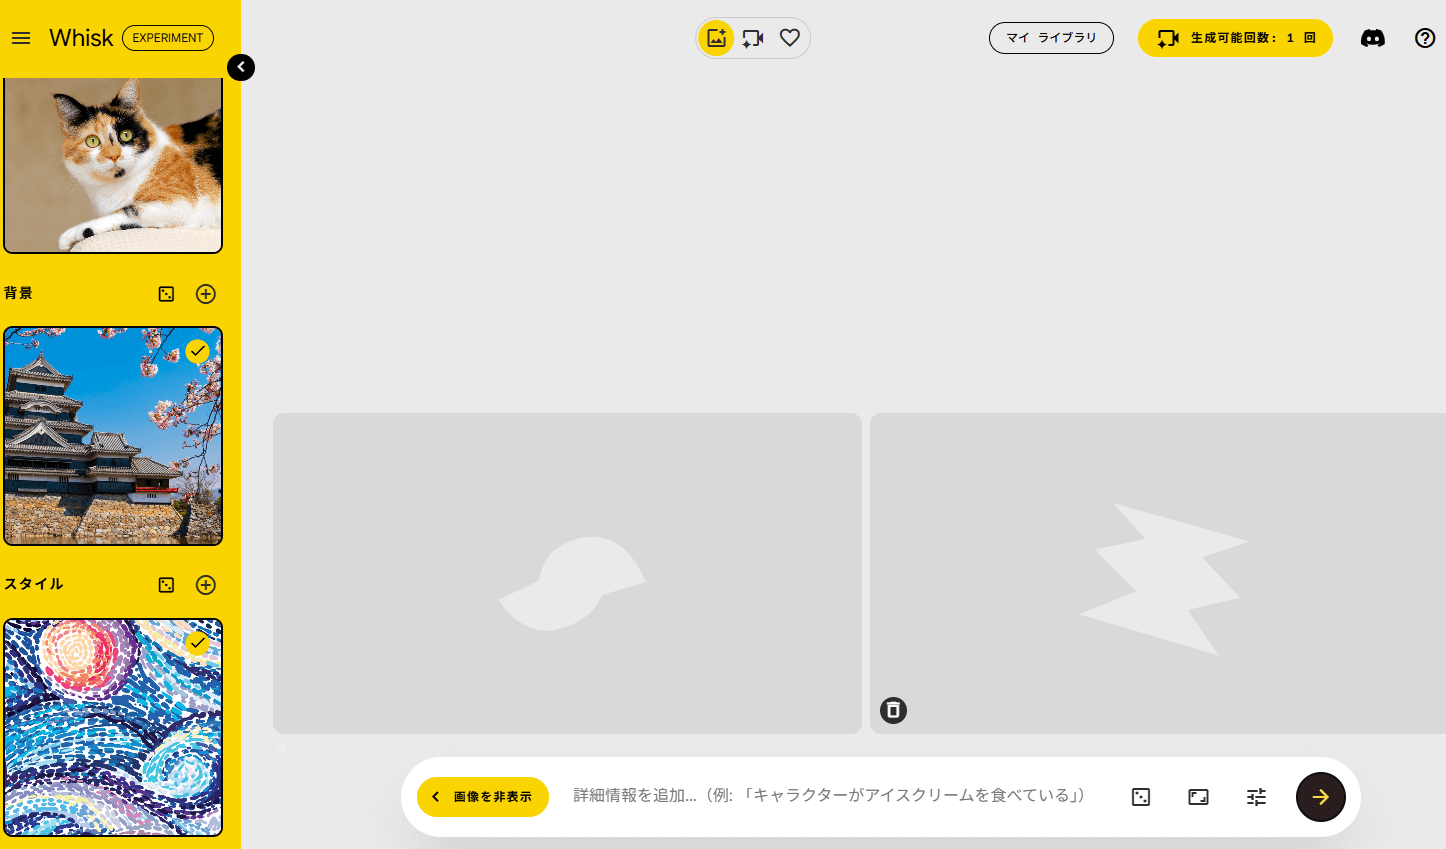Focus the 詳細情報を追加 prompt field
Screen dimensions: 1446x849
[829, 796]
